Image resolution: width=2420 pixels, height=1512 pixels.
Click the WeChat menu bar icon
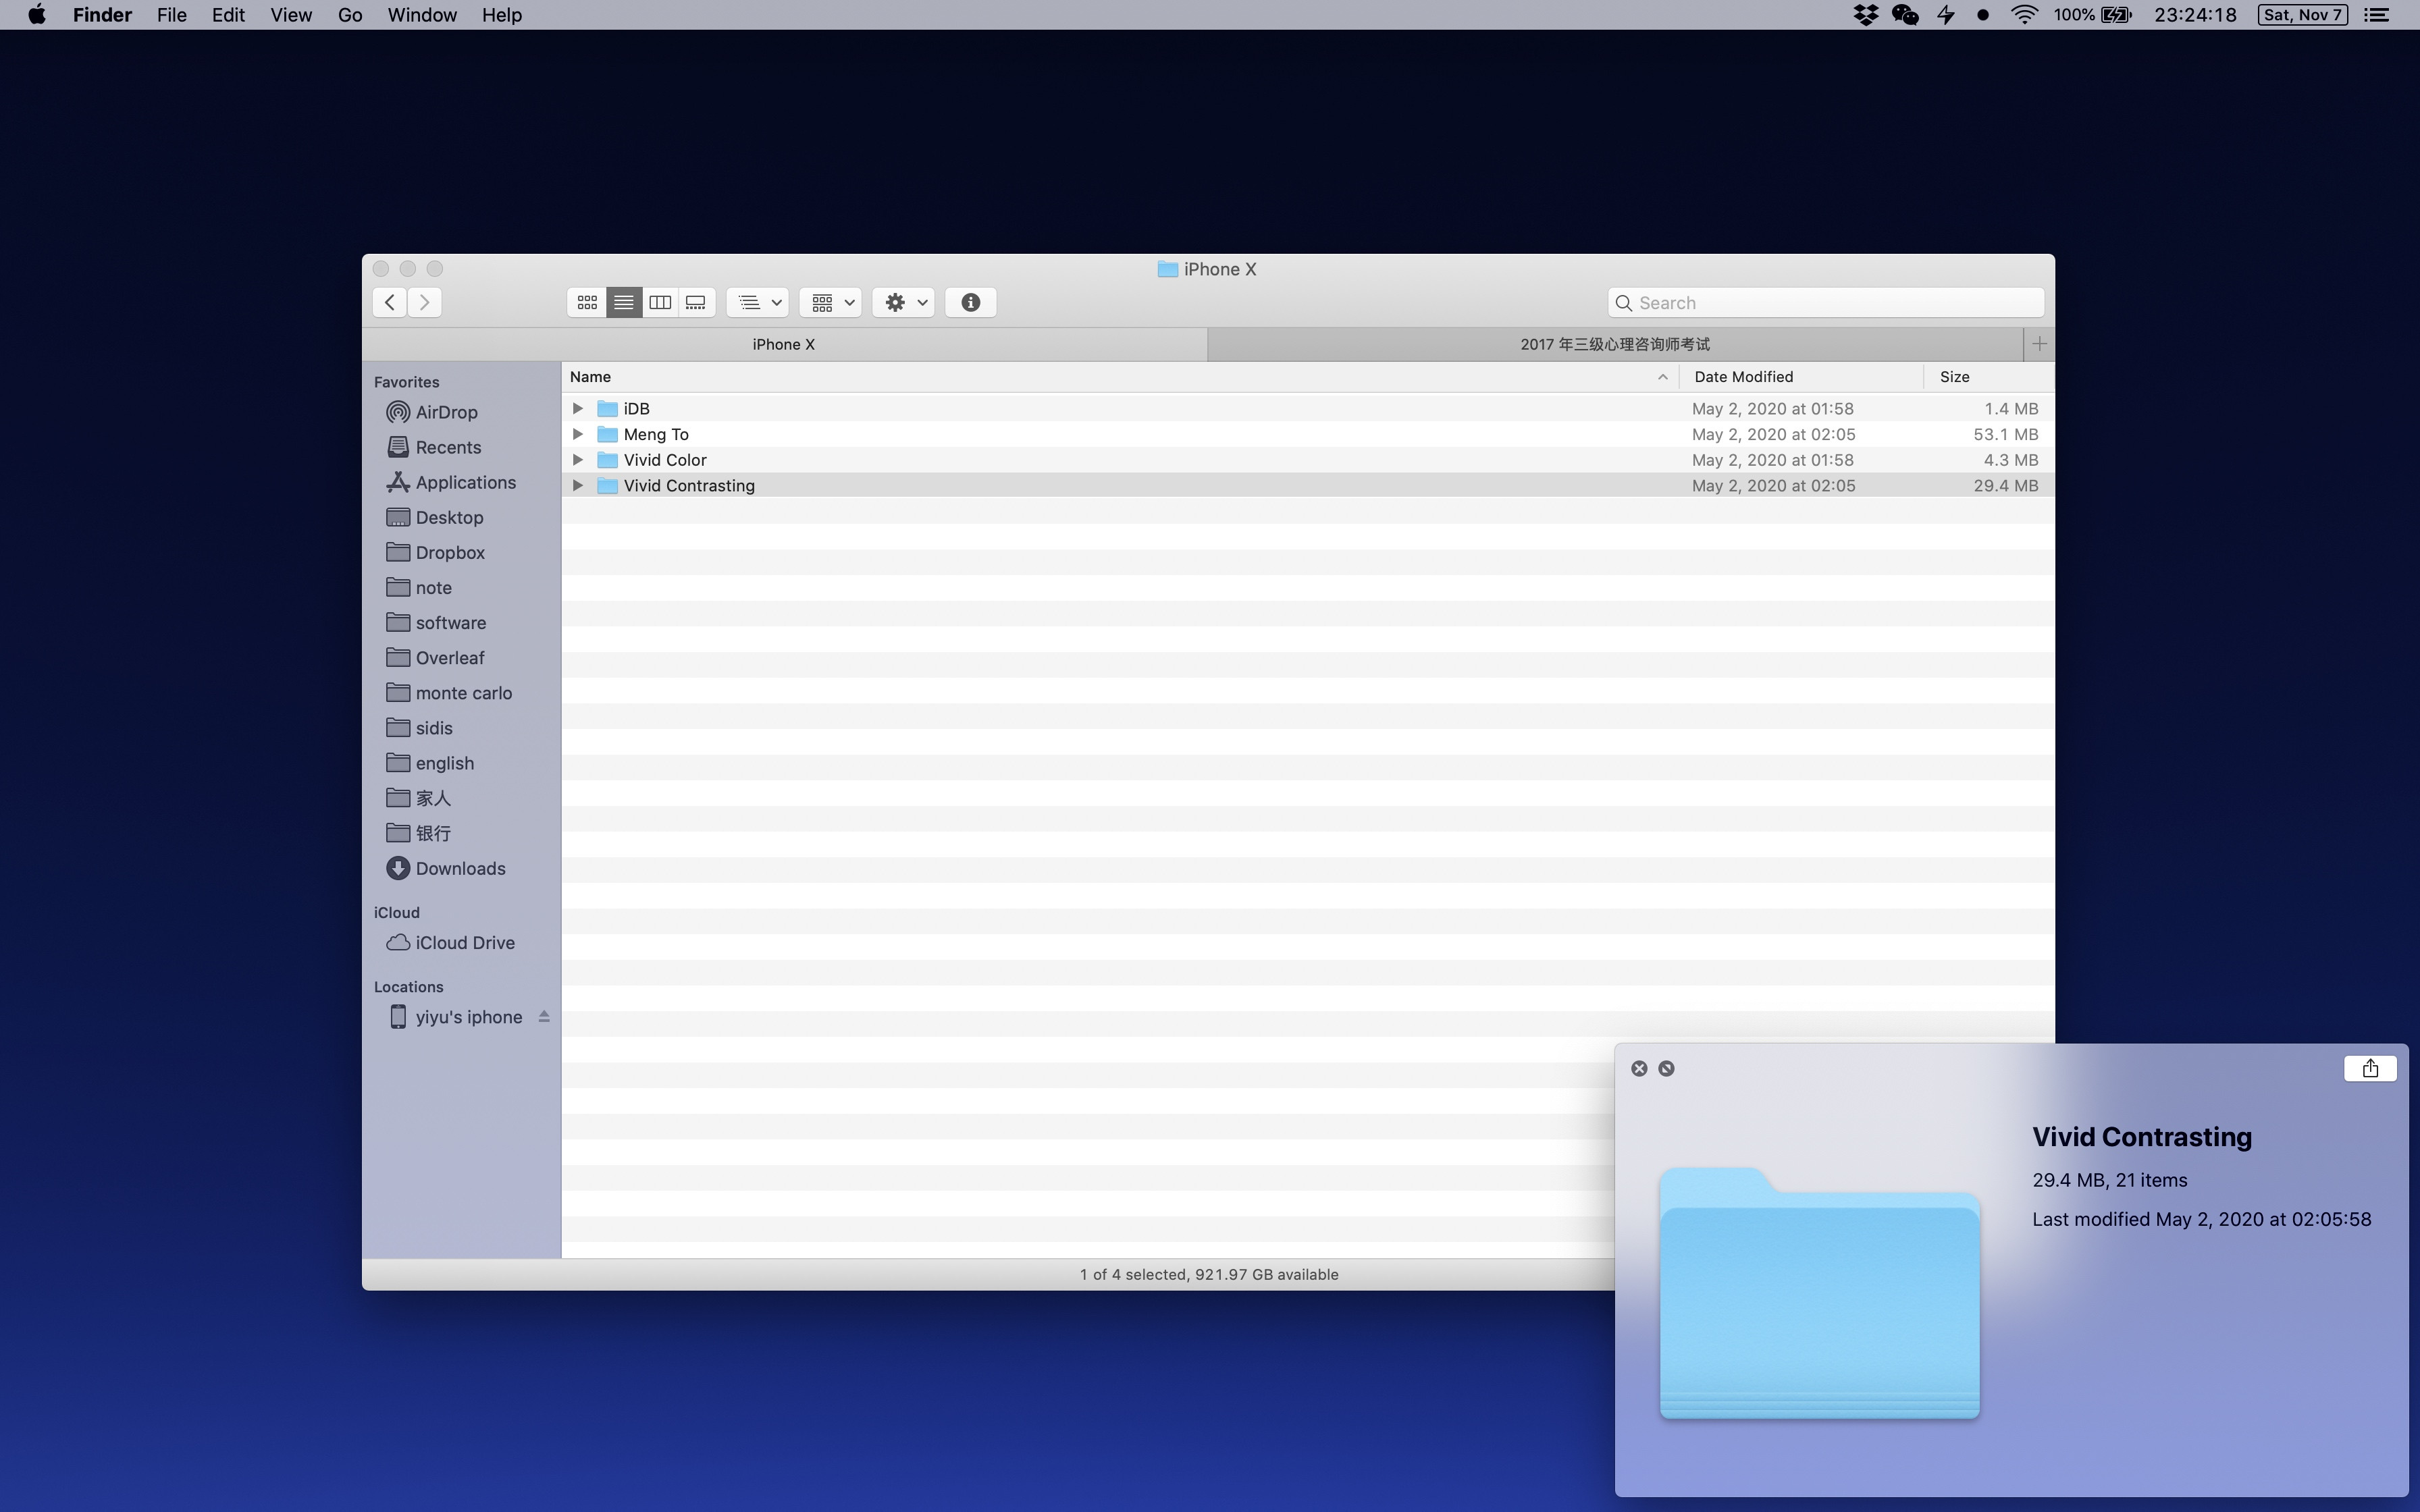pyautogui.click(x=1905, y=15)
